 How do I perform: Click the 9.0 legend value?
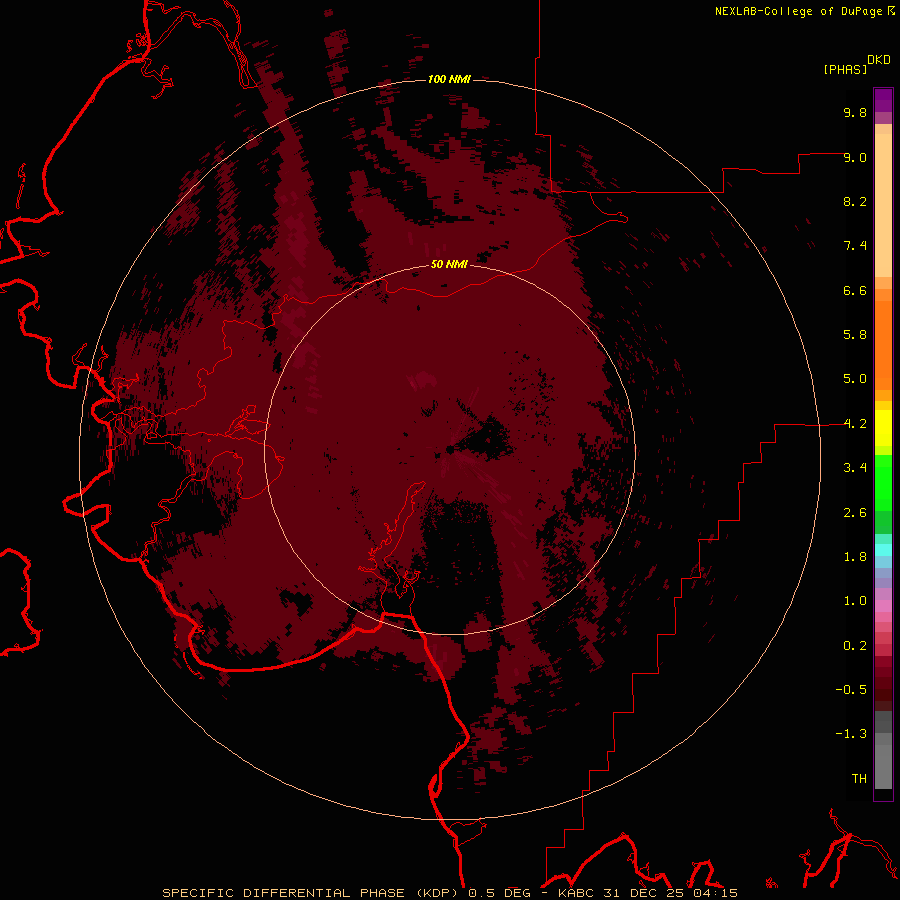tap(855, 157)
